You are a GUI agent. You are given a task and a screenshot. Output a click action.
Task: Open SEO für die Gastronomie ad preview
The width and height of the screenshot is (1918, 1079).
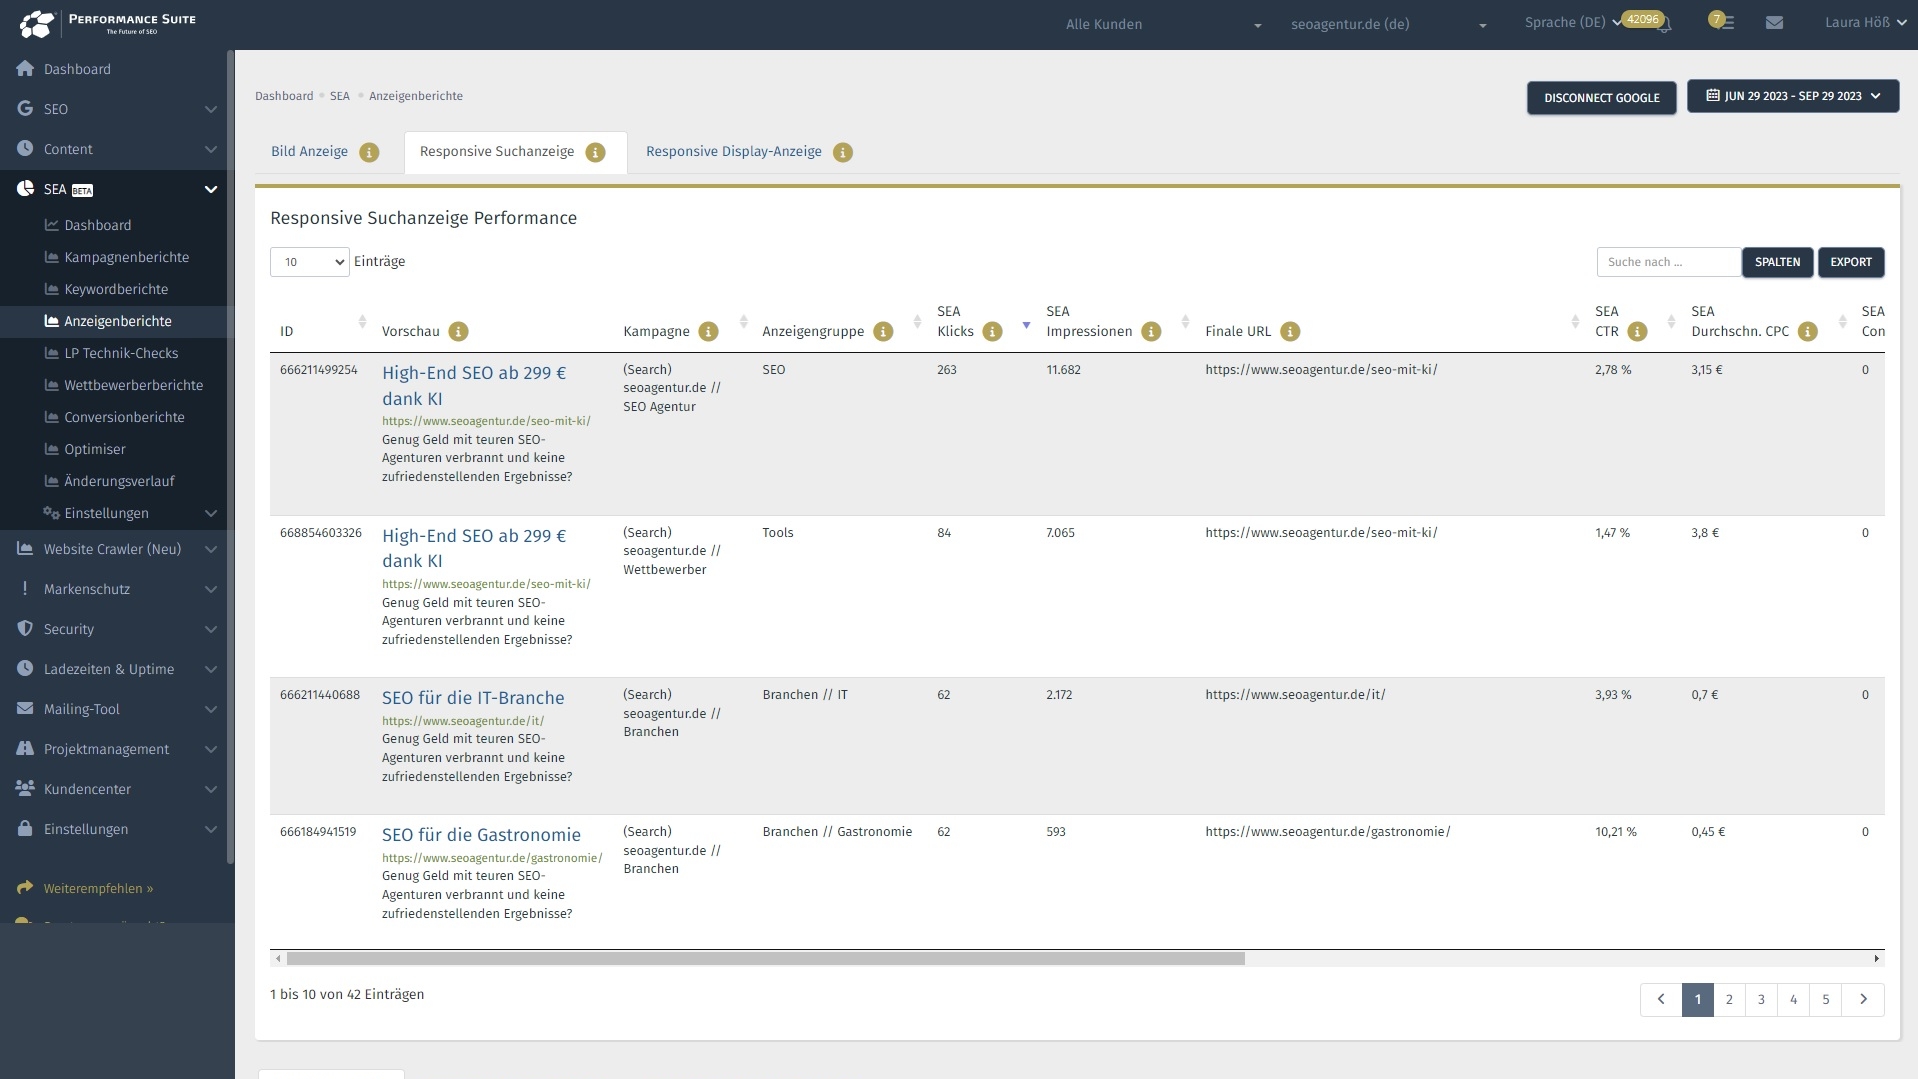[481, 835]
